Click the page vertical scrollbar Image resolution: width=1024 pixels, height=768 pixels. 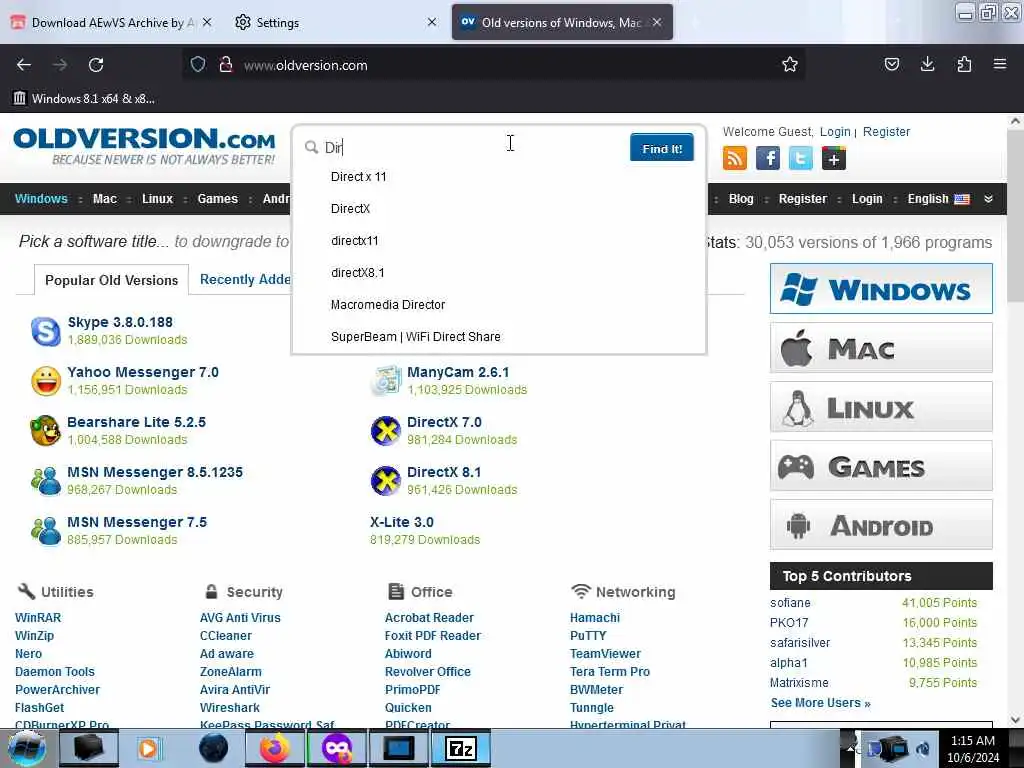coord(1015,420)
